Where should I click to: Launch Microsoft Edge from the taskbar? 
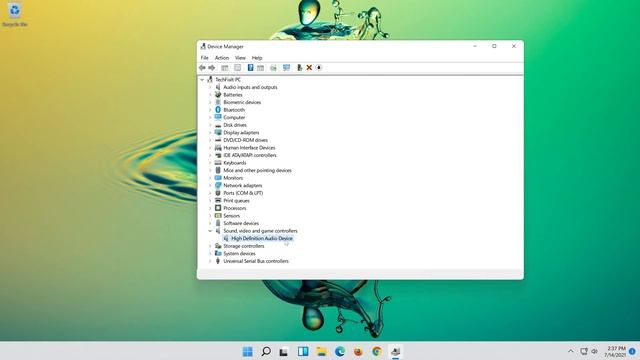(340, 351)
